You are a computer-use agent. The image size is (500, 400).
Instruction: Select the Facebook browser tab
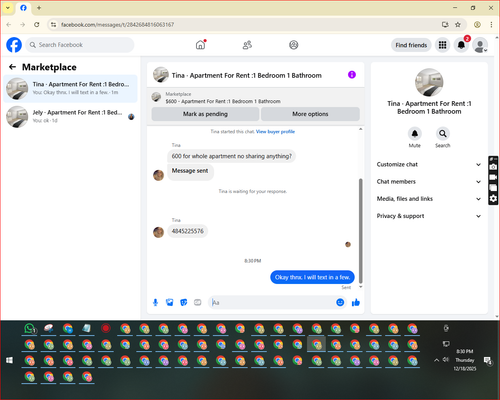[23, 8]
